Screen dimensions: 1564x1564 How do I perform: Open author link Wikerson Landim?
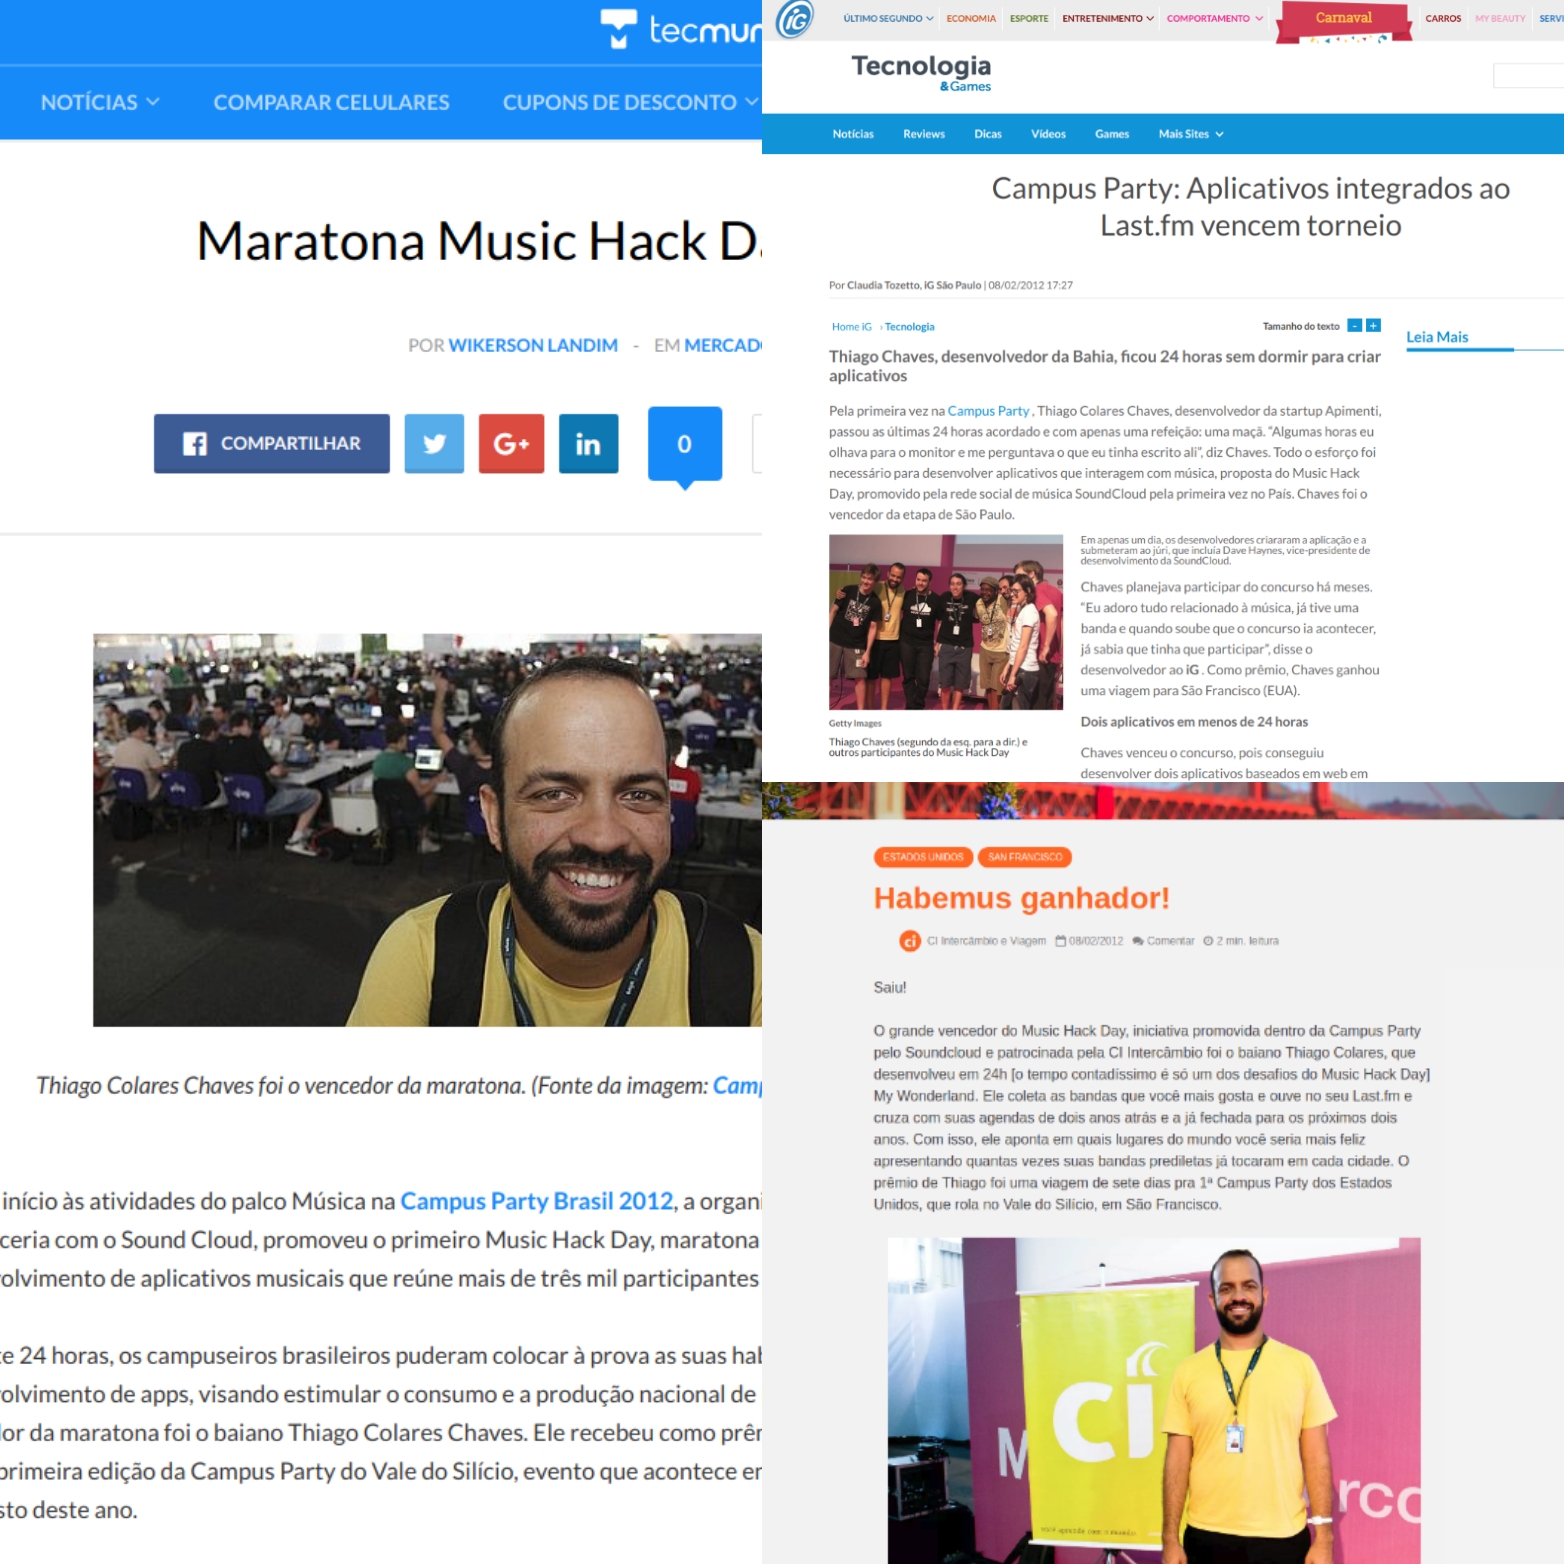click(x=533, y=345)
